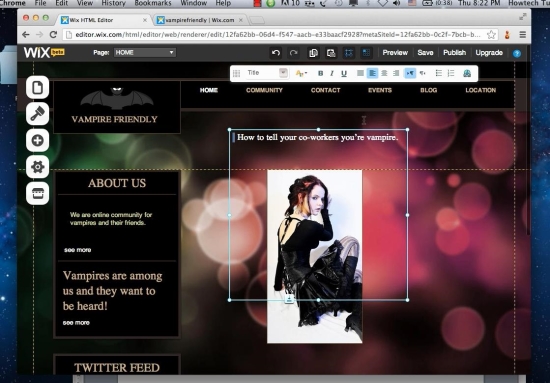Select EVENTS in site navigation
The width and height of the screenshot is (550, 383).
point(380,90)
